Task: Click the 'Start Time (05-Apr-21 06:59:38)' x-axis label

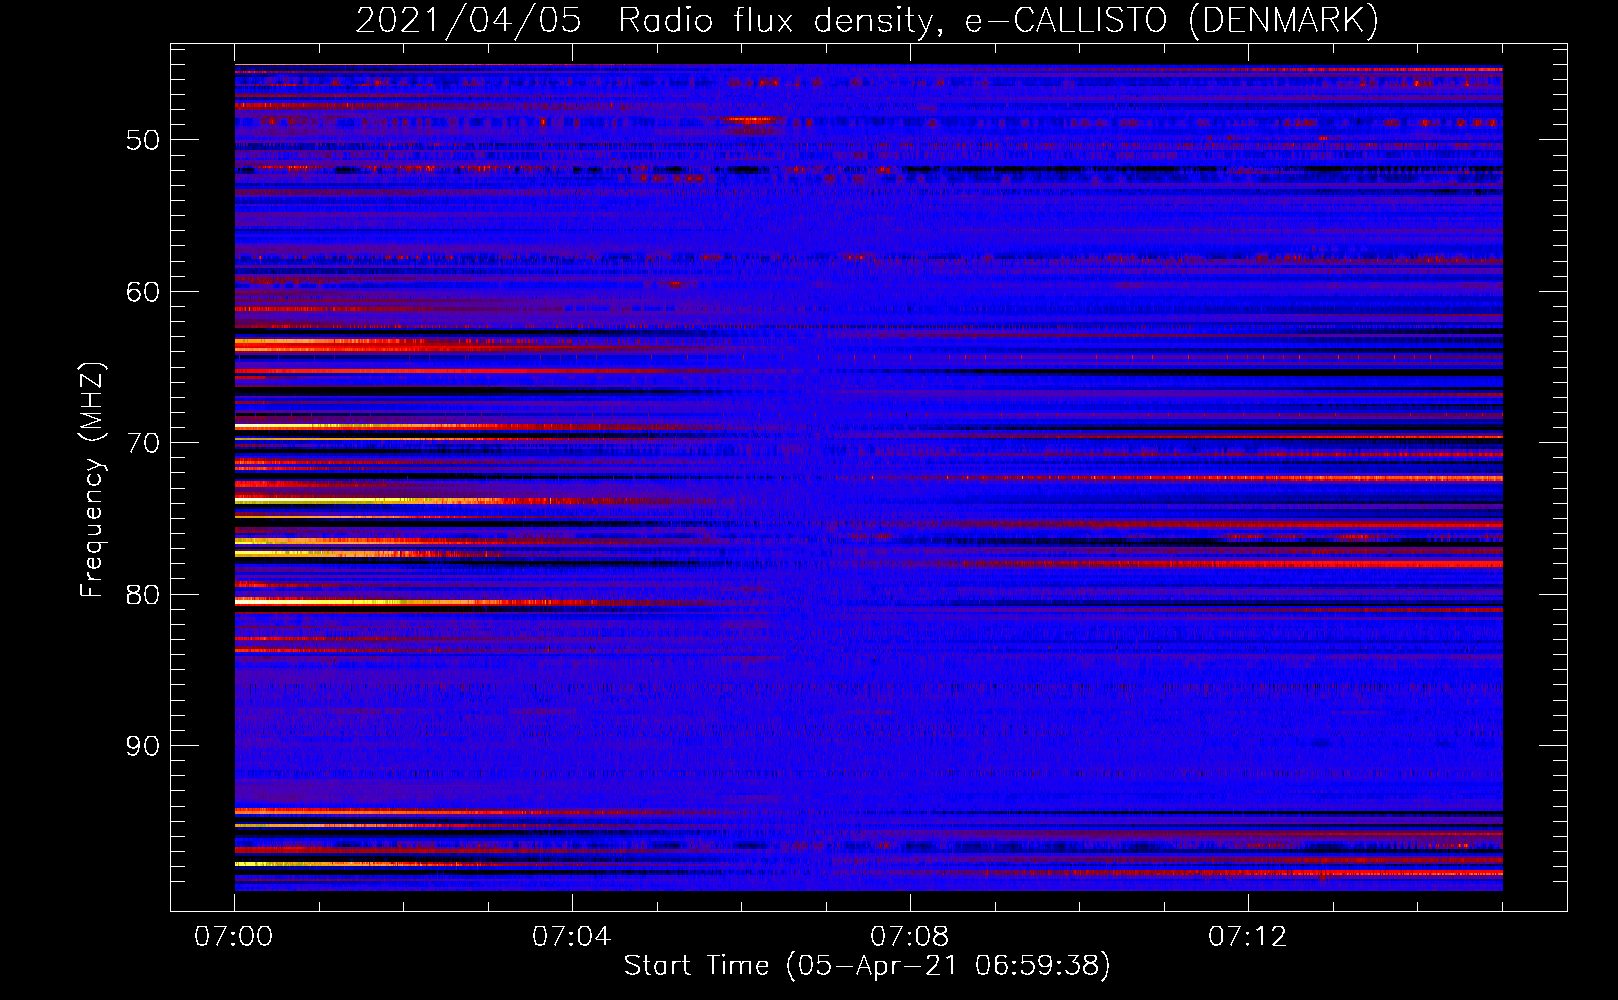Action: (x=867, y=966)
